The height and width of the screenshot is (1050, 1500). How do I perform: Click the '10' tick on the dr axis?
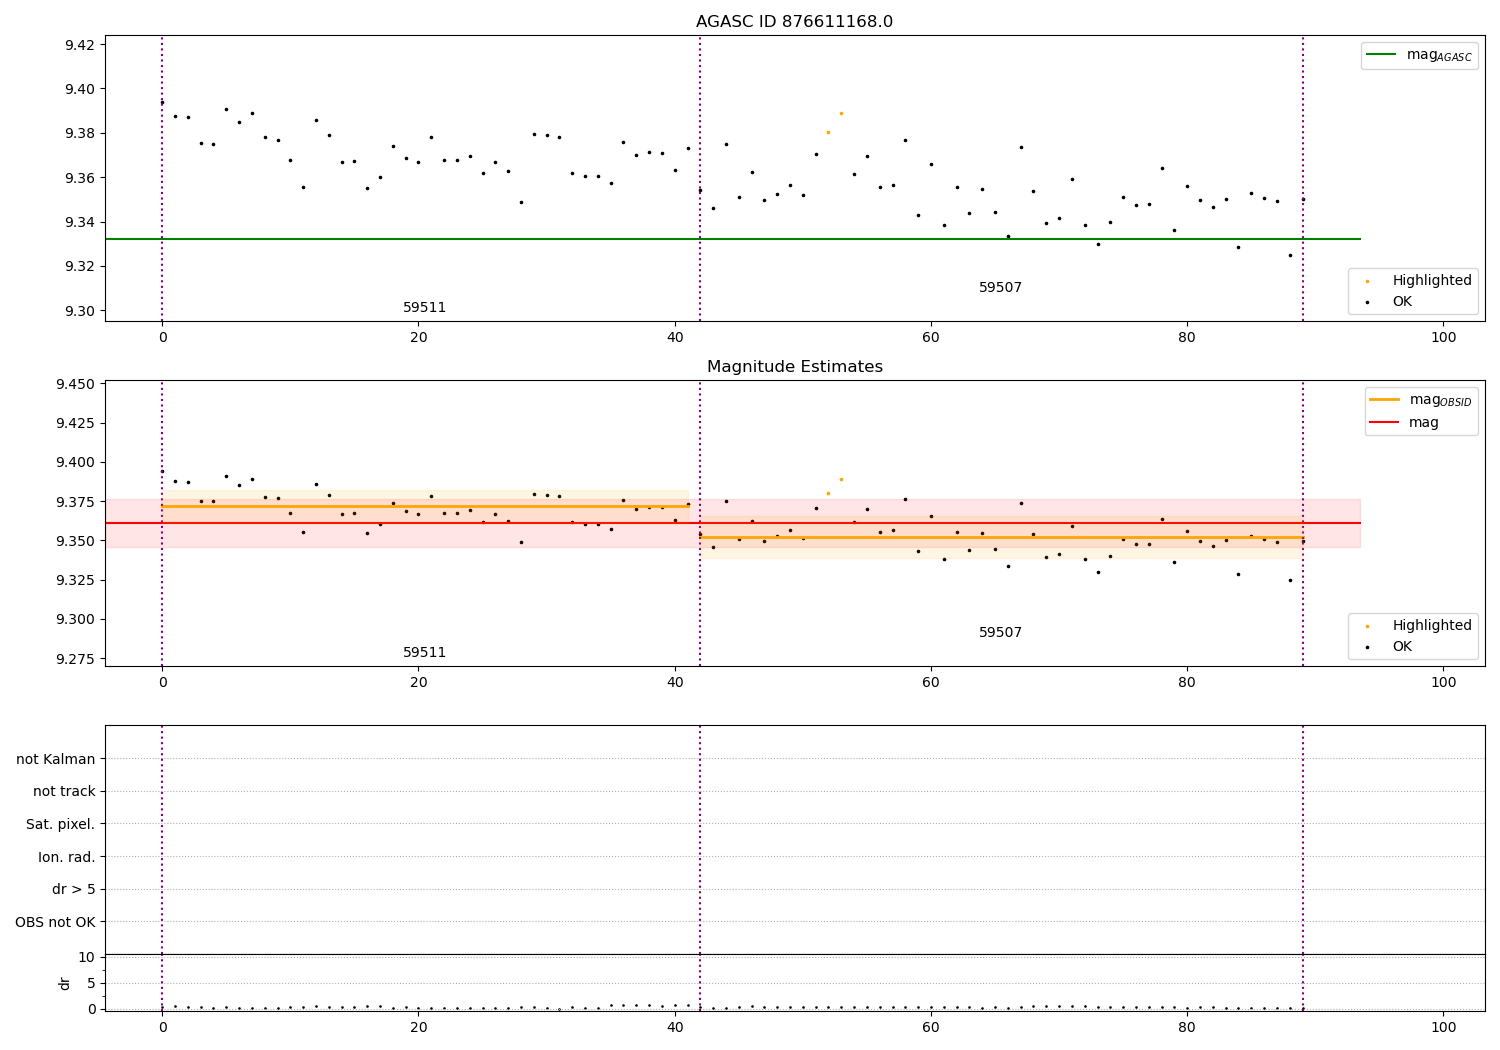87,957
